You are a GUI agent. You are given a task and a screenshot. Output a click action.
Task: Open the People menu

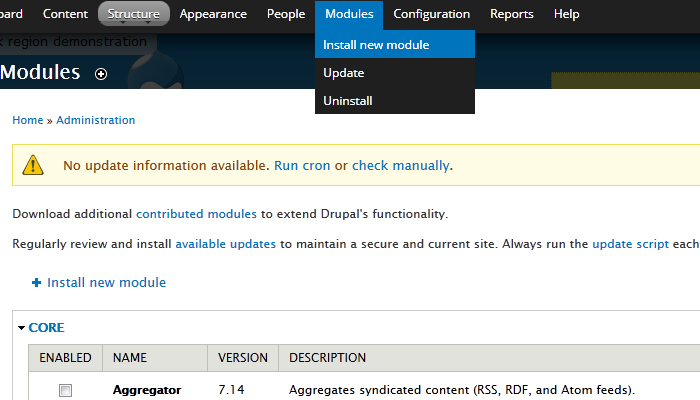[286, 14]
